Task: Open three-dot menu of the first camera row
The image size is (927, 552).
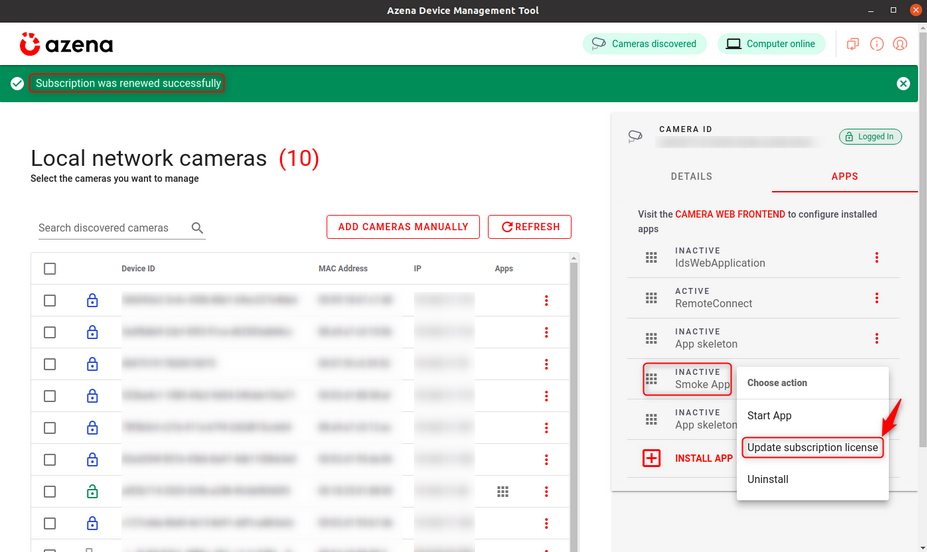Action: click(x=546, y=301)
